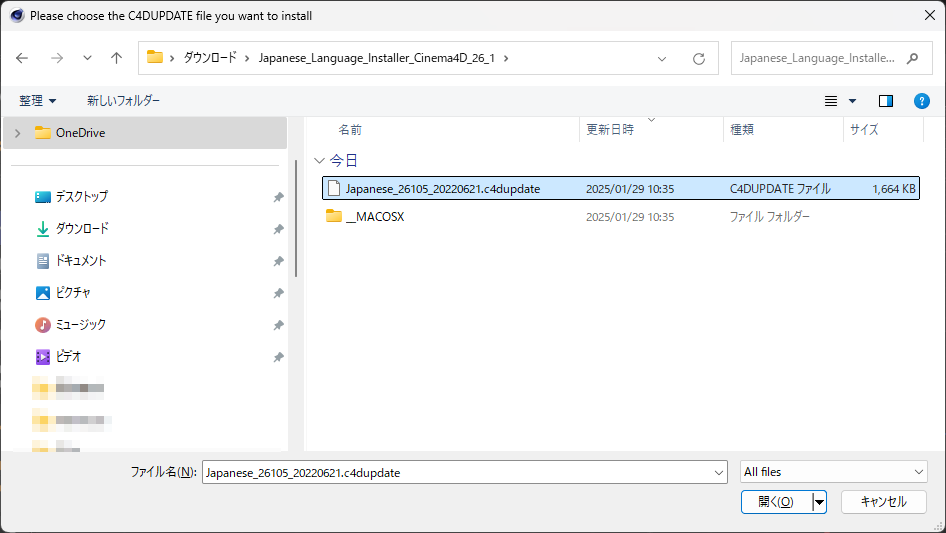The height and width of the screenshot is (533, 946).
Task: Click the view layout list icon
Action: tap(831, 101)
